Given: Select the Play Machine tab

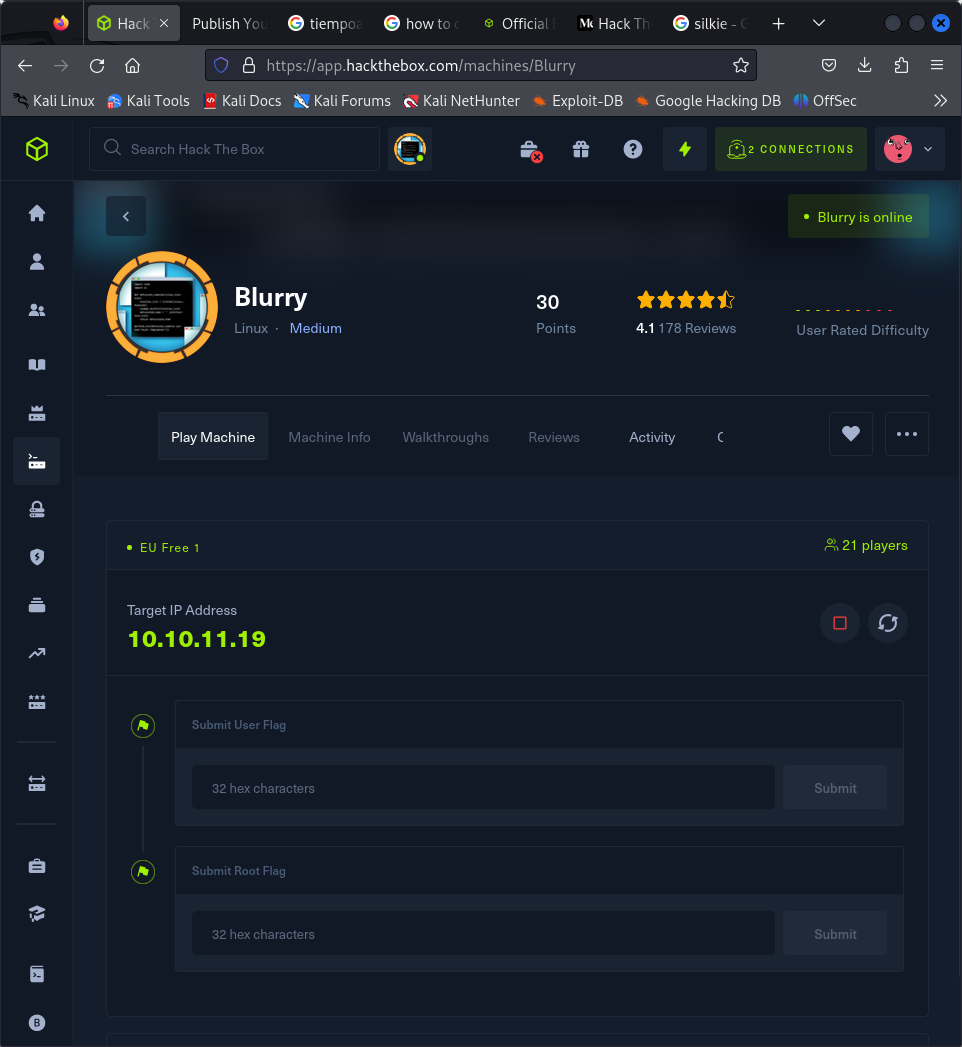Looking at the screenshot, I should 213,436.
